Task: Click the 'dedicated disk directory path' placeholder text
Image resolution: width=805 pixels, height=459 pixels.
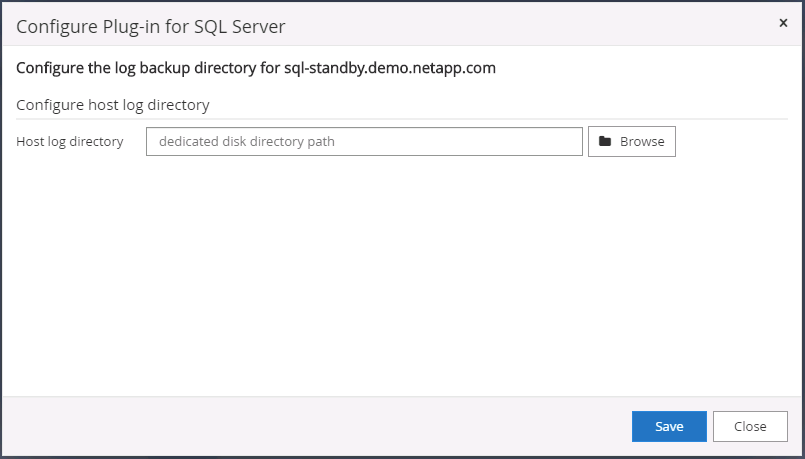Action: [x=246, y=142]
